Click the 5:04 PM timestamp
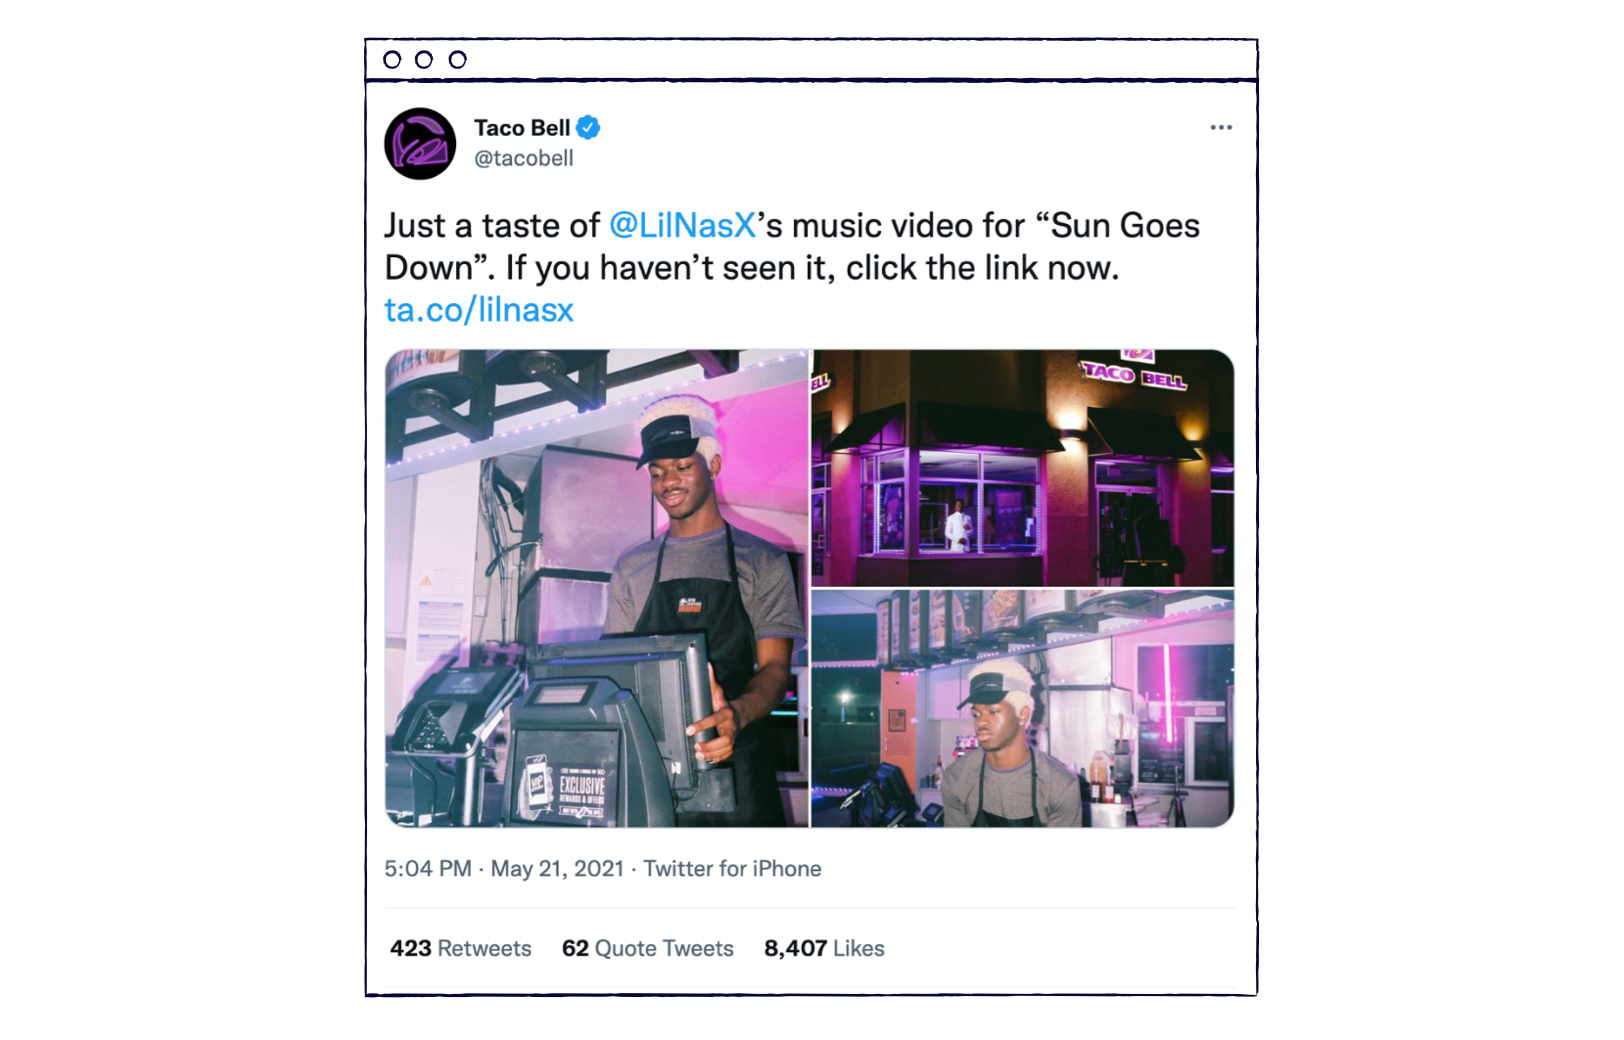The image size is (1624, 1040). click(428, 868)
